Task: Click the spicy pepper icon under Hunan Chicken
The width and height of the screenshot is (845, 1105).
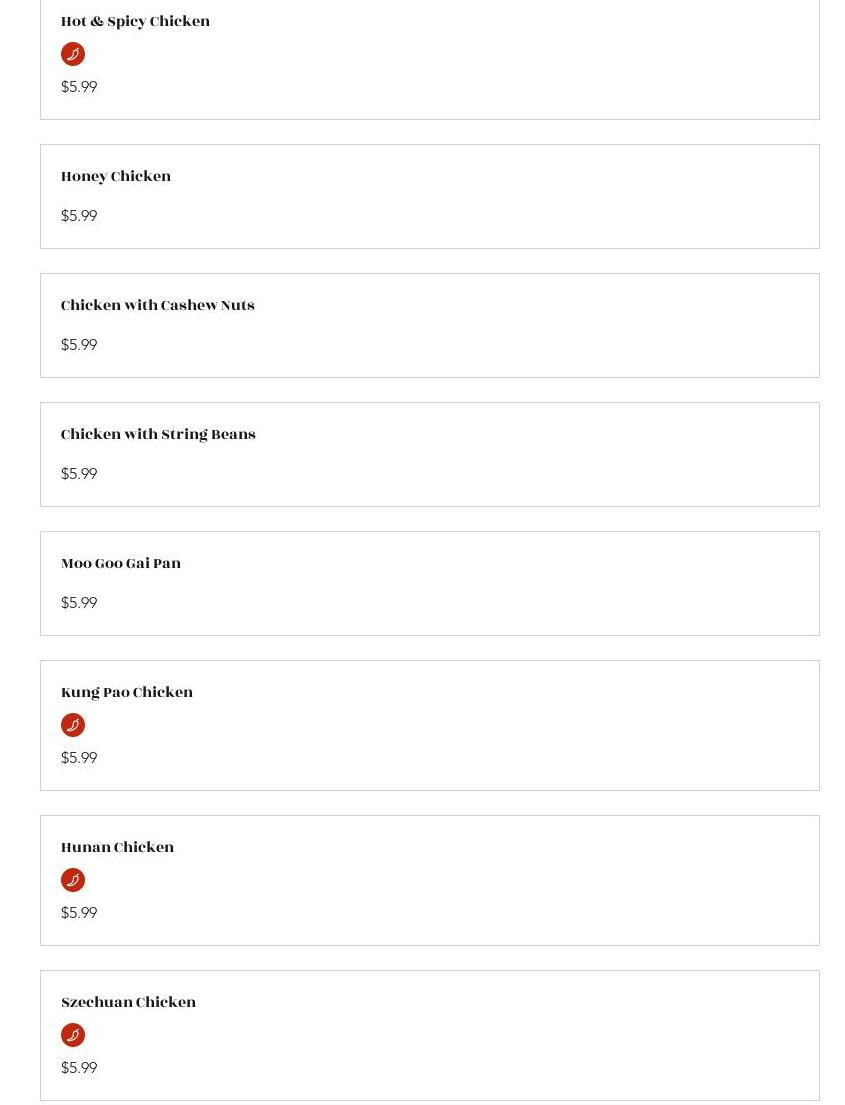Action: click(73, 880)
